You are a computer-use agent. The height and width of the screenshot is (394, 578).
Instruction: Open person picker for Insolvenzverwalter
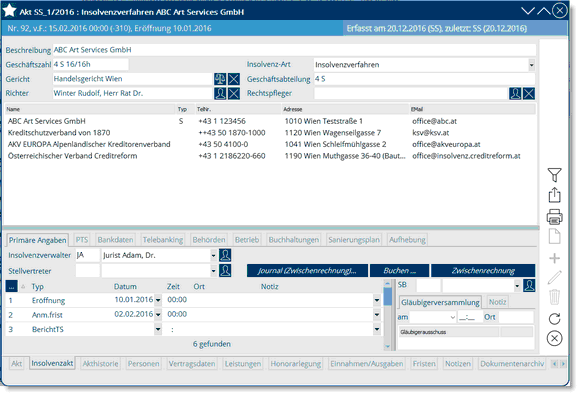click(225, 255)
